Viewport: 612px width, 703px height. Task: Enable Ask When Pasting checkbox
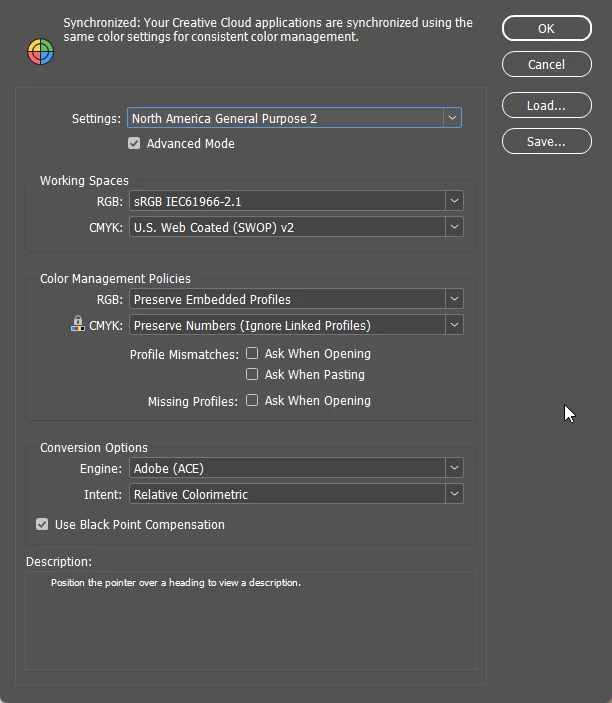[252, 374]
